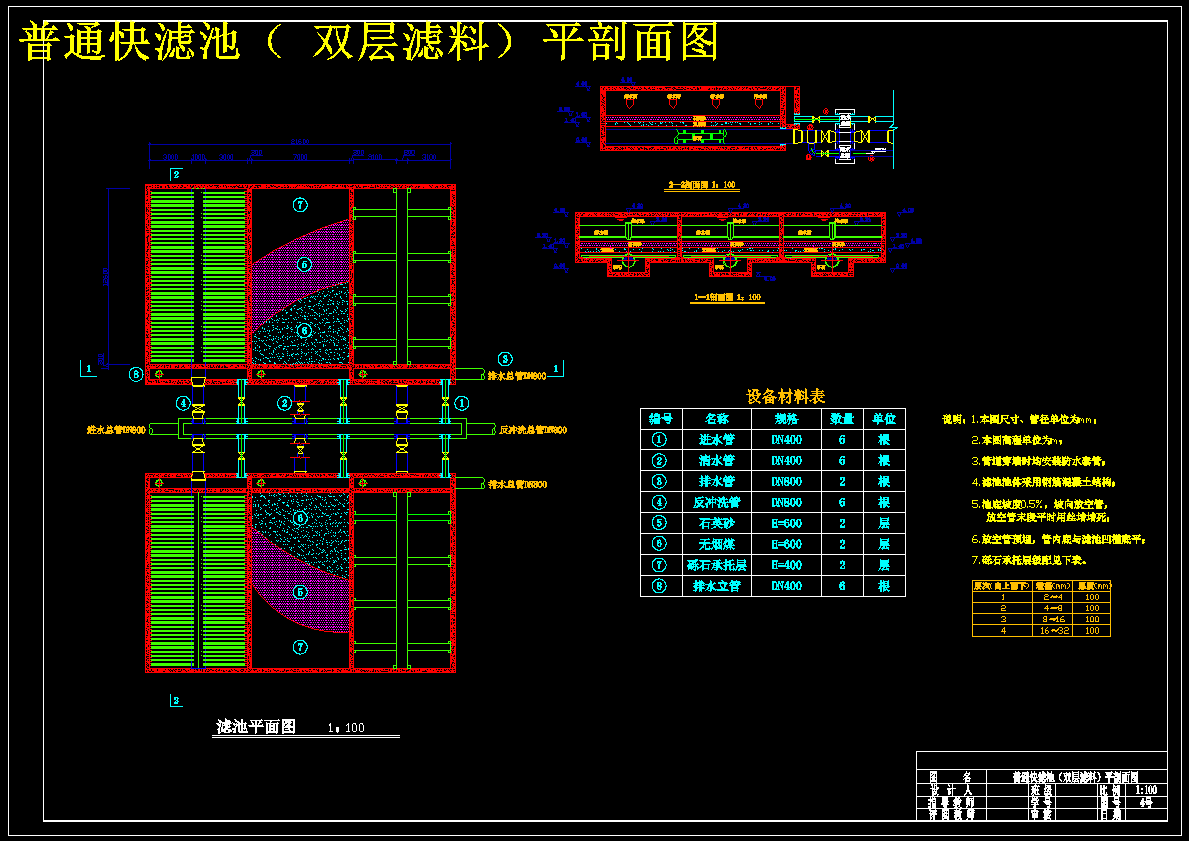Click callout bubble 6 in upper cyan gravel area
The height and width of the screenshot is (841, 1189).
(x=303, y=331)
